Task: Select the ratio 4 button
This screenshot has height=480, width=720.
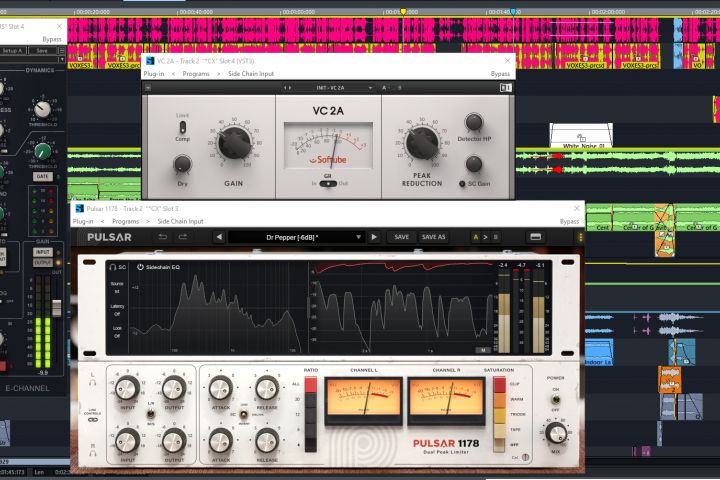Action: tap(310, 445)
